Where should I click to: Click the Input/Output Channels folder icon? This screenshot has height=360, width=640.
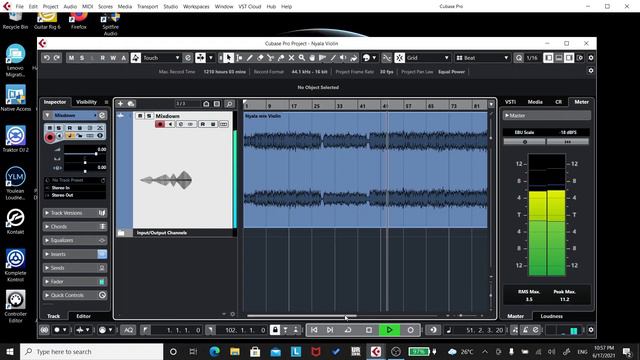(121, 233)
